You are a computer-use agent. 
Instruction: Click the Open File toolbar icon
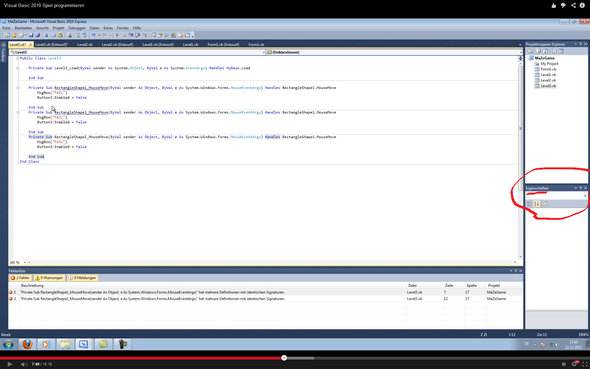[14, 35]
